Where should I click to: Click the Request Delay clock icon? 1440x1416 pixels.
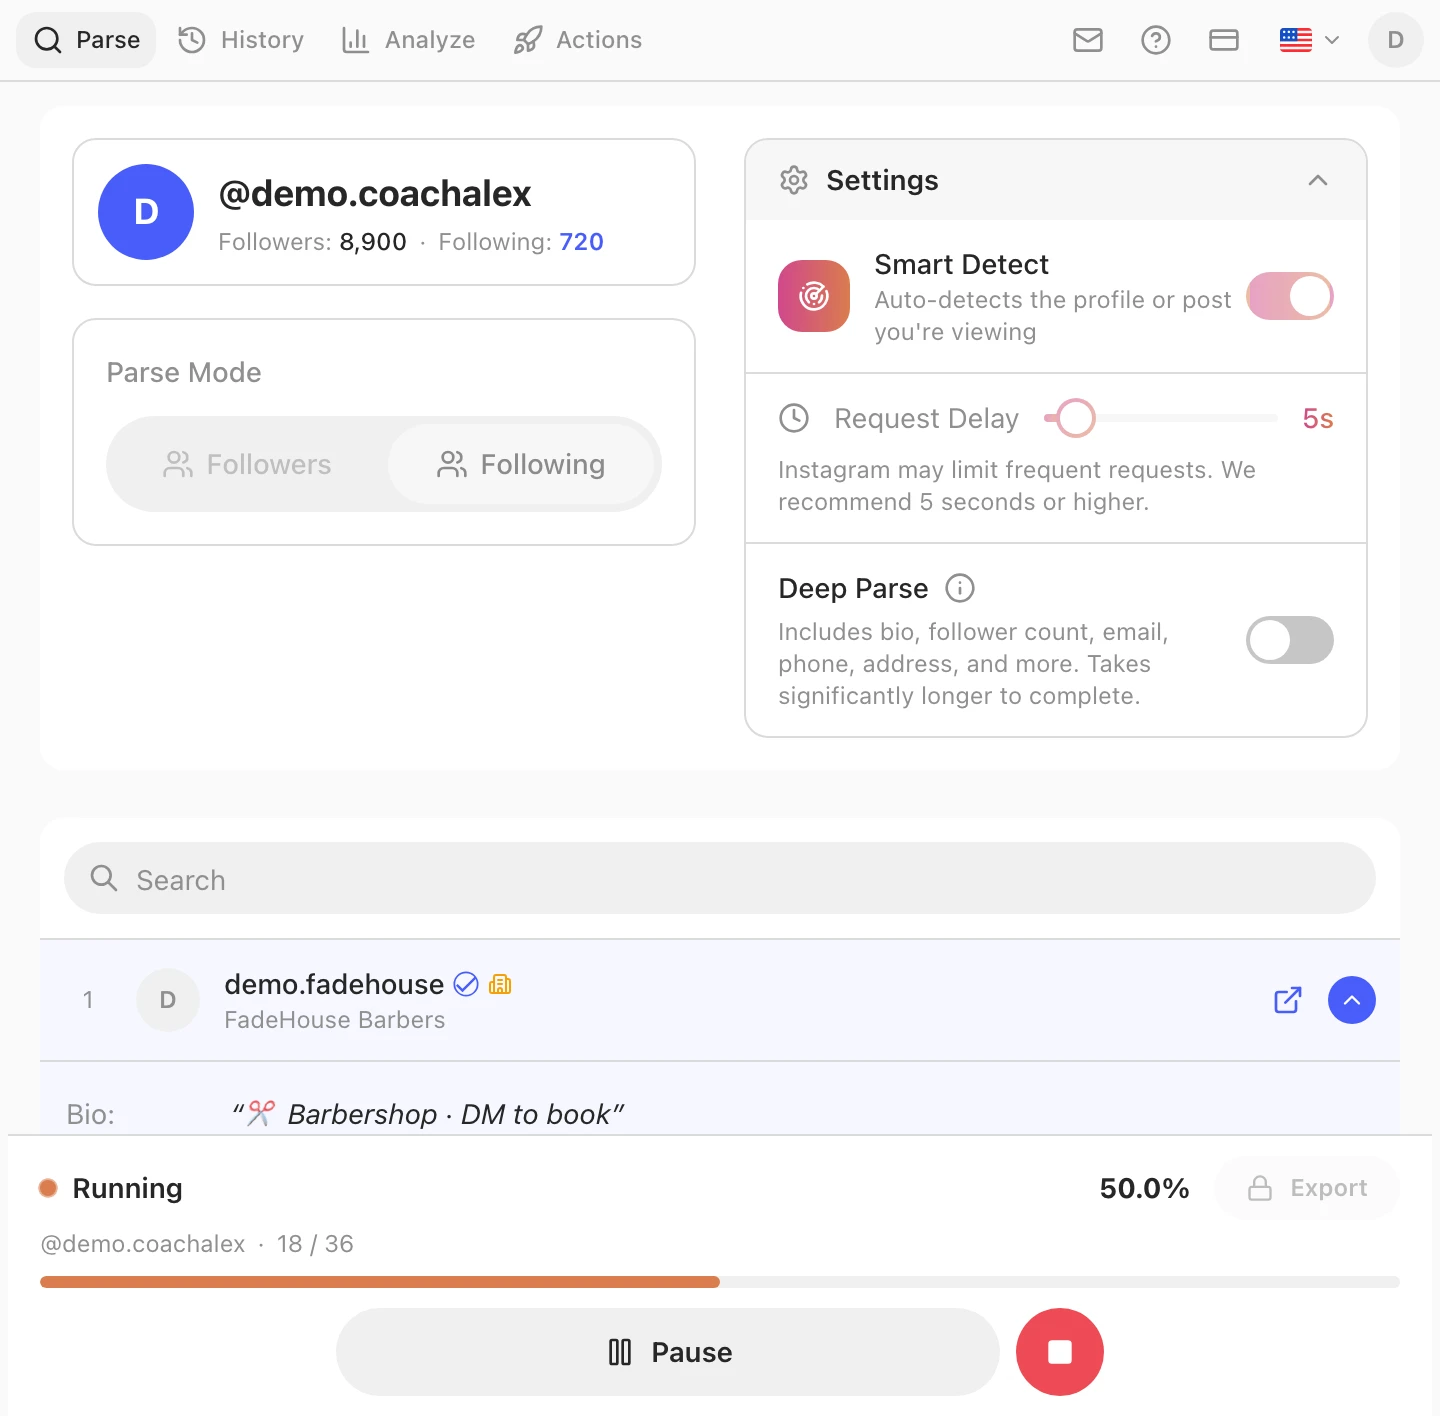pos(794,418)
